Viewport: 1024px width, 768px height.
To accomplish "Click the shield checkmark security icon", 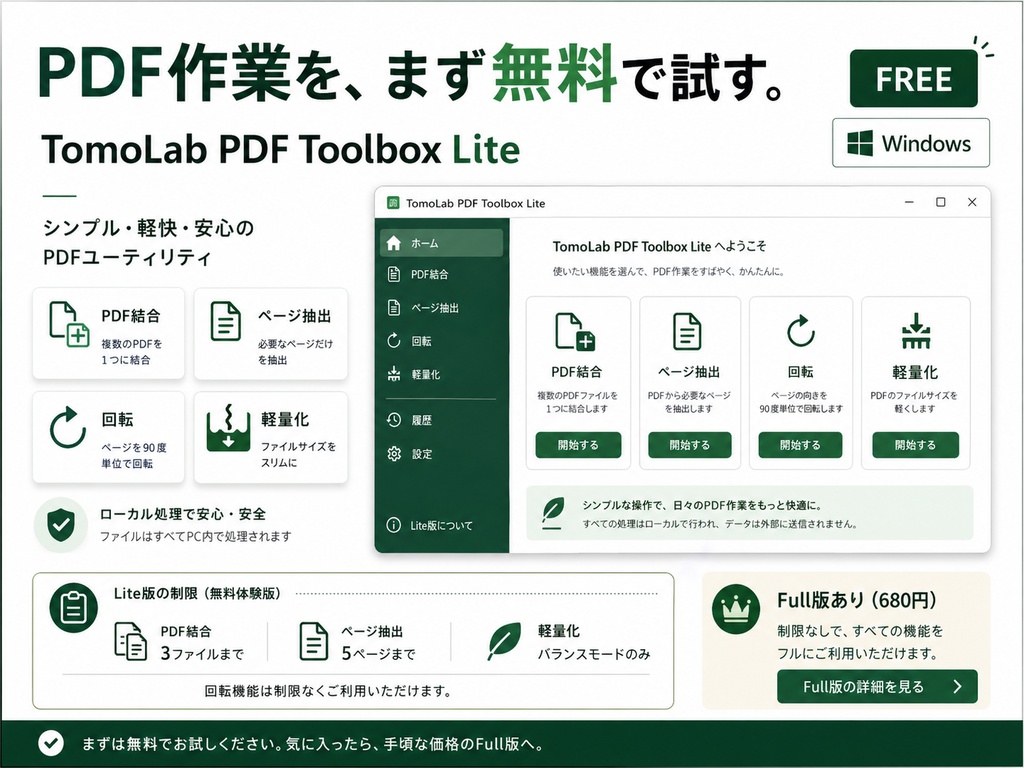I will (x=61, y=524).
